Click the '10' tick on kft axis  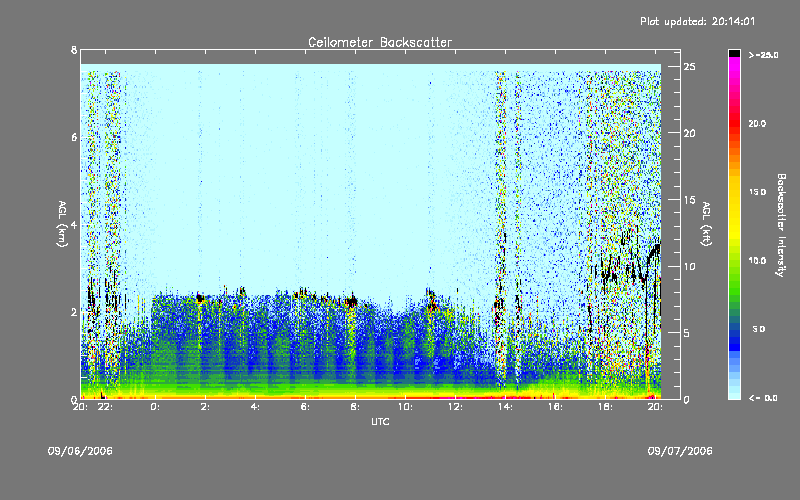[690, 266]
